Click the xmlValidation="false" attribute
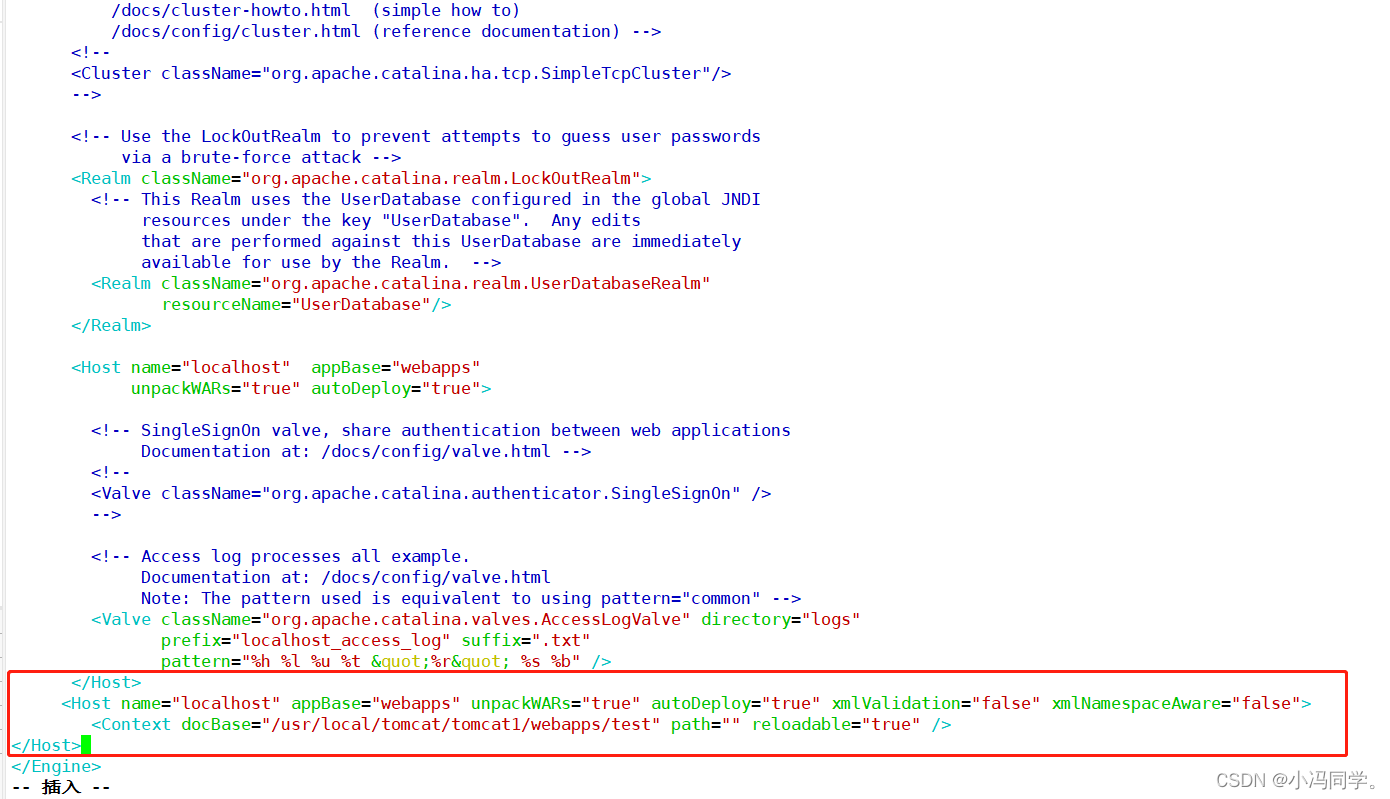1390x799 pixels. [x=936, y=703]
